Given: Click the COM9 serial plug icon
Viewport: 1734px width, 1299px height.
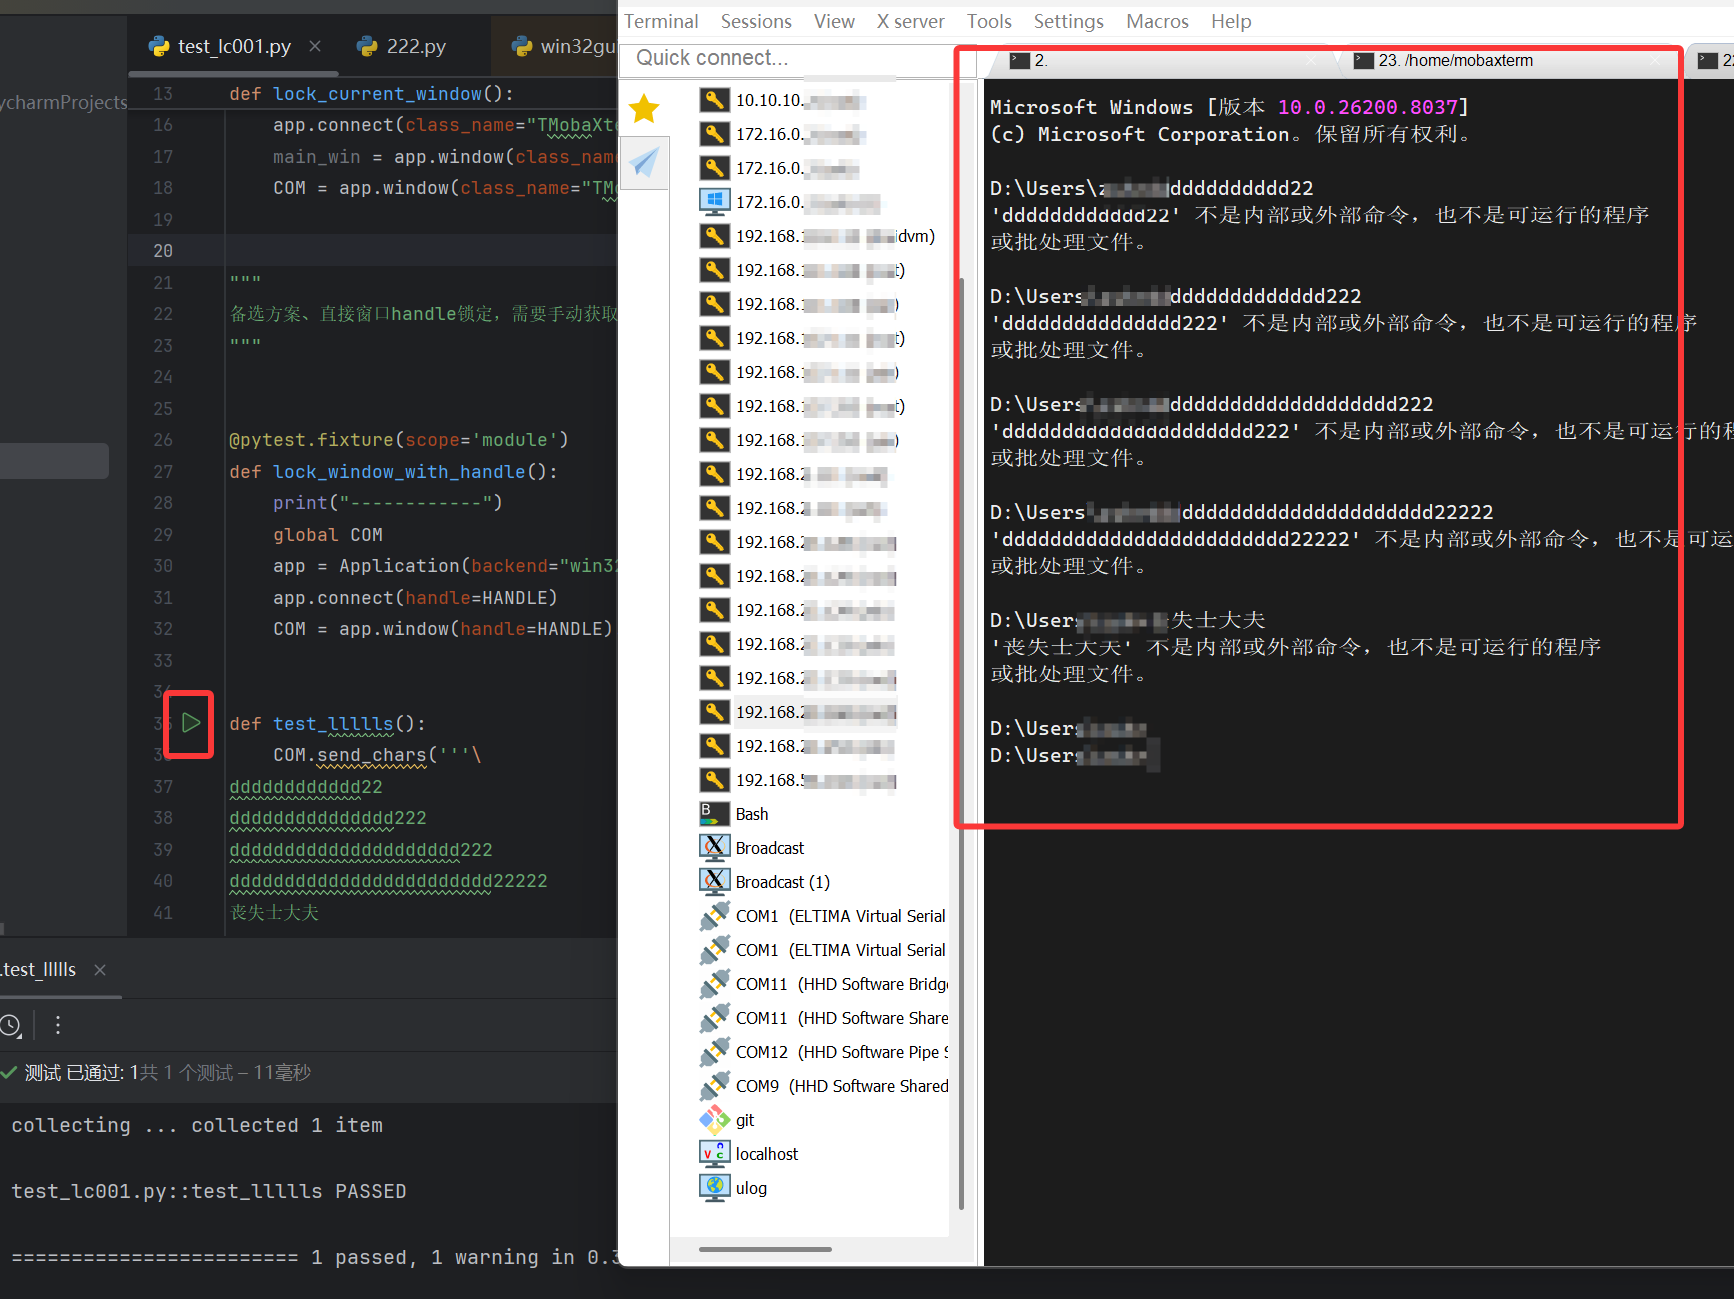Looking at the screenshot, I should [714, 1086].
